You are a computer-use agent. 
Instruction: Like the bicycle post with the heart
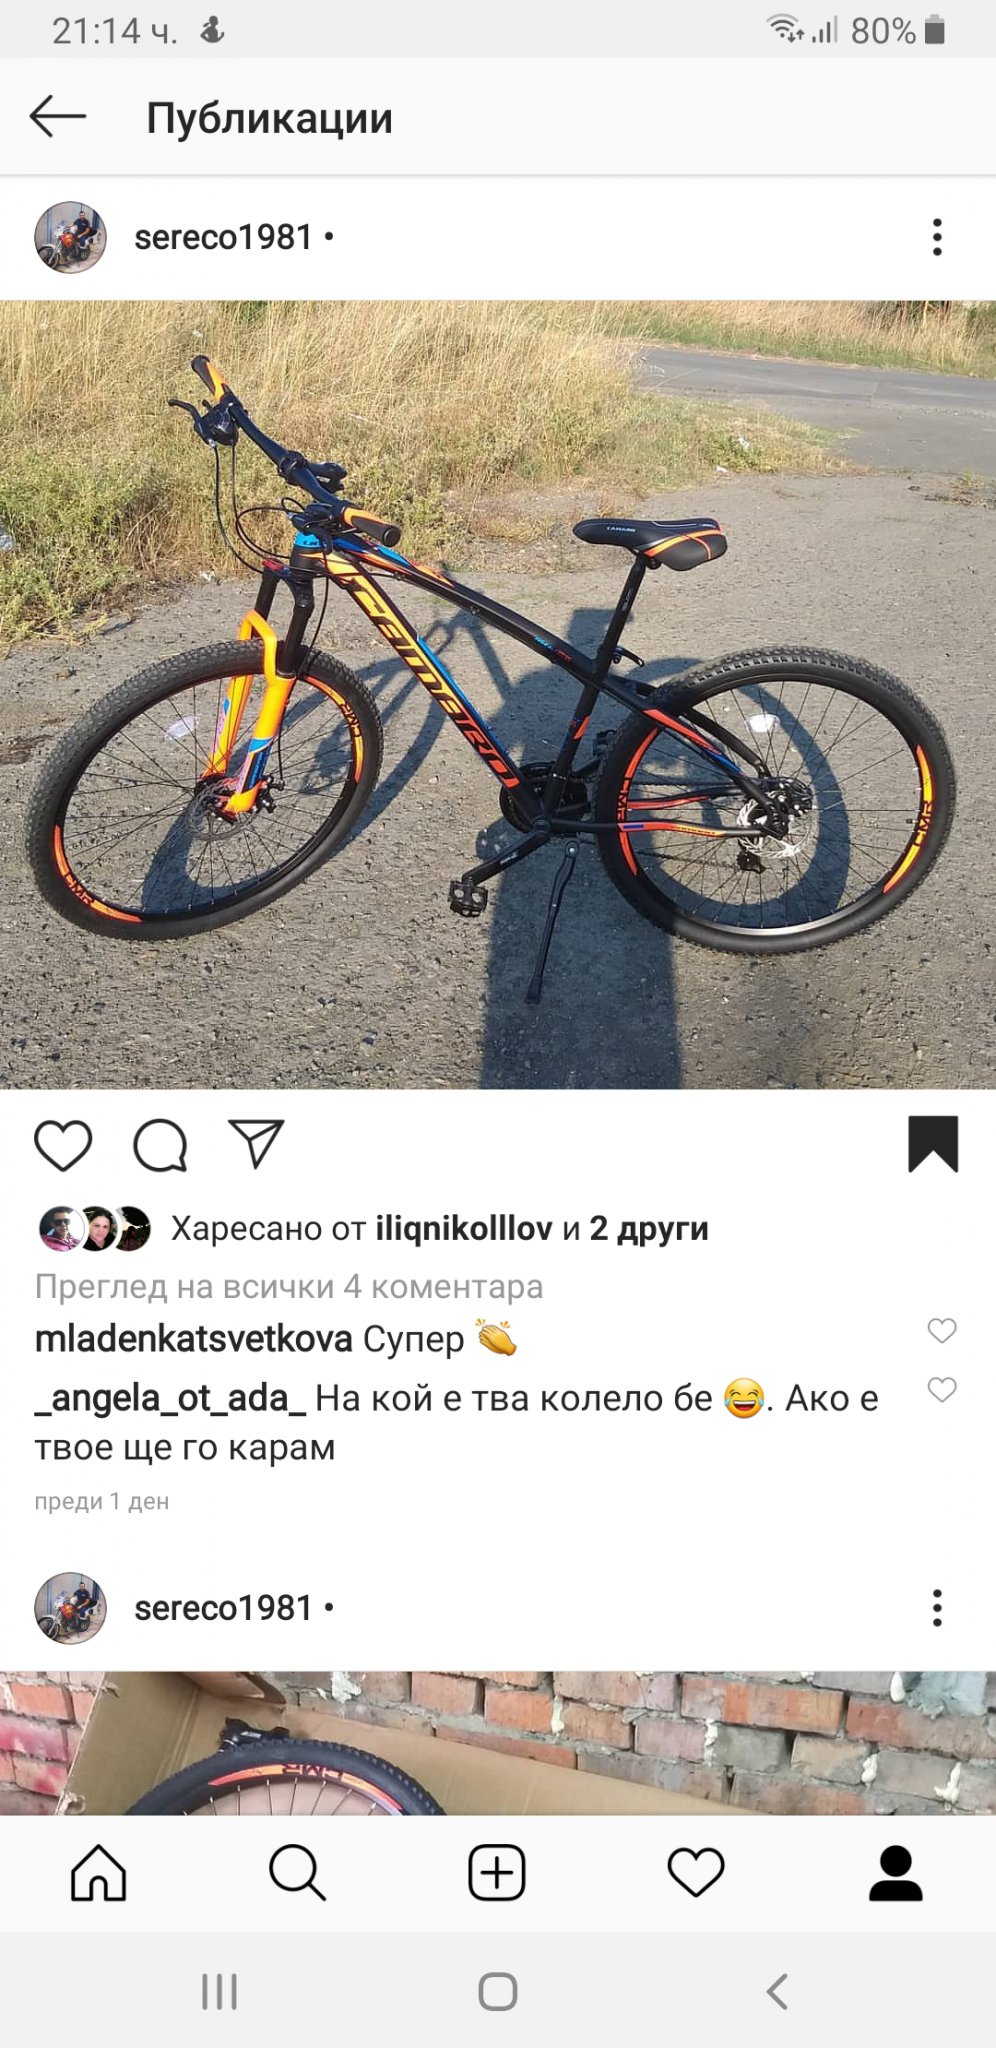click(x=63, y=1145)
